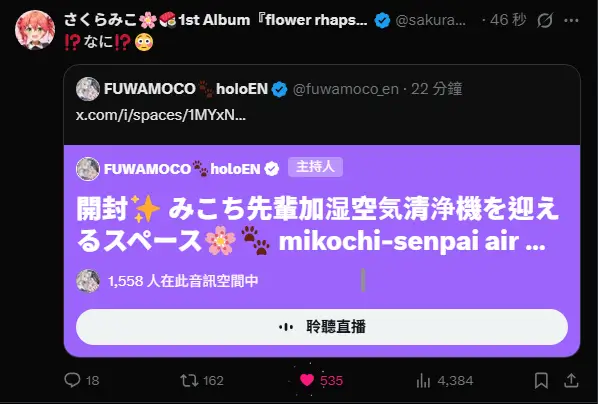Click the Grok slashed-circle icon
The width and height of the screenshot is (598, 404).
click(545, 20)
